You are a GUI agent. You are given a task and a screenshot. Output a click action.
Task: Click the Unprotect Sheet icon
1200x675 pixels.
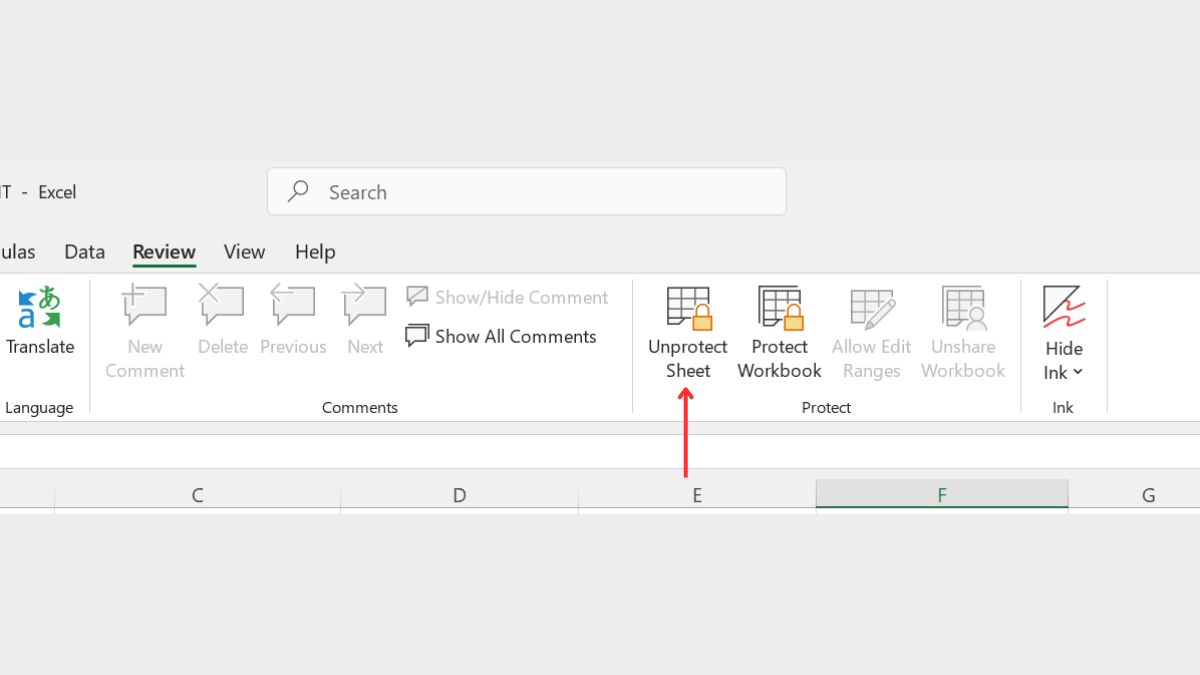688,309
